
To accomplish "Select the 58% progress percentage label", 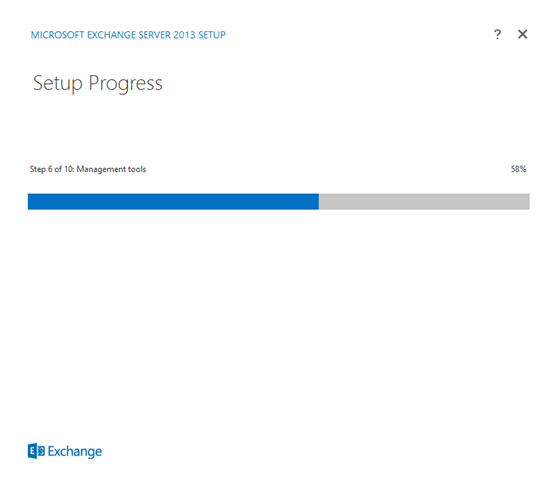I will click(518, 169).
